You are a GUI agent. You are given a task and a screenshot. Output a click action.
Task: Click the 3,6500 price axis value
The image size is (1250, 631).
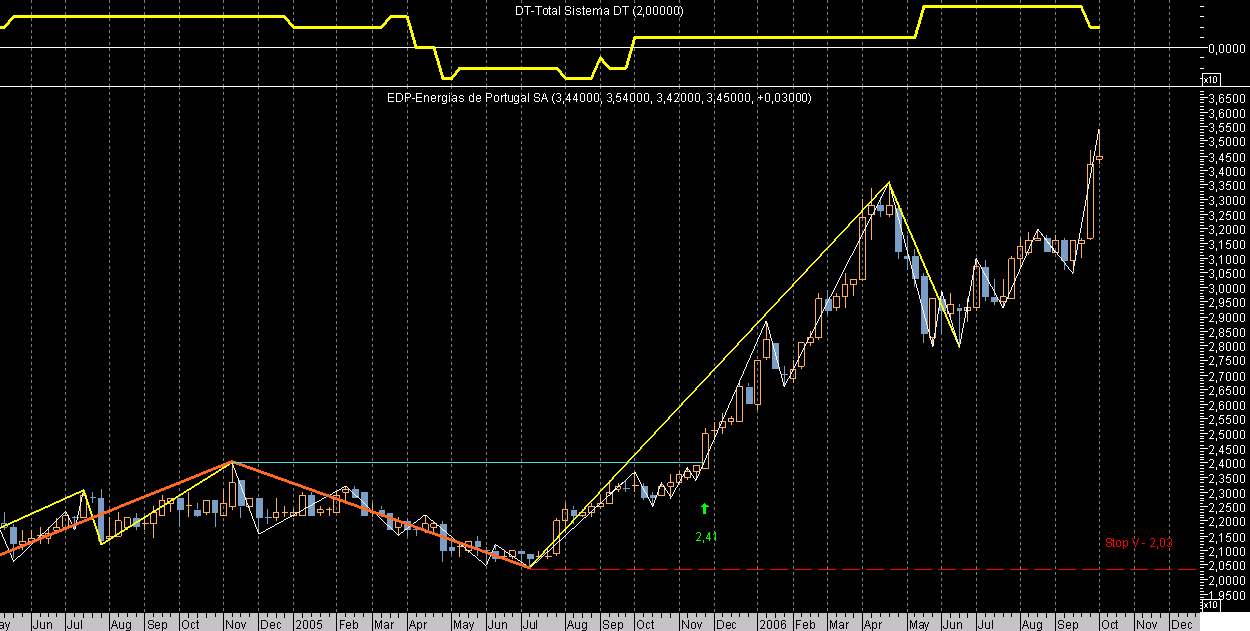[1225, 100]
